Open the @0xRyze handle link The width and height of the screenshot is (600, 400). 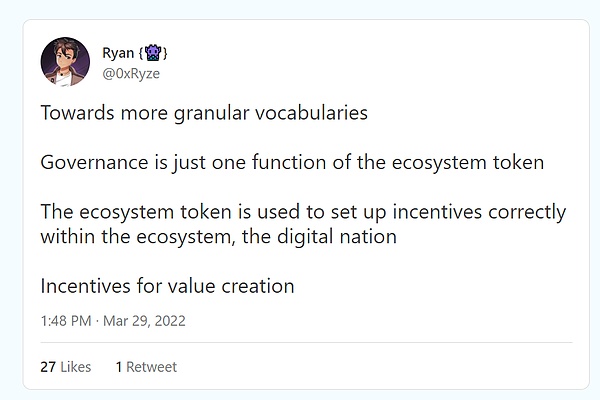tap(130, 72)
